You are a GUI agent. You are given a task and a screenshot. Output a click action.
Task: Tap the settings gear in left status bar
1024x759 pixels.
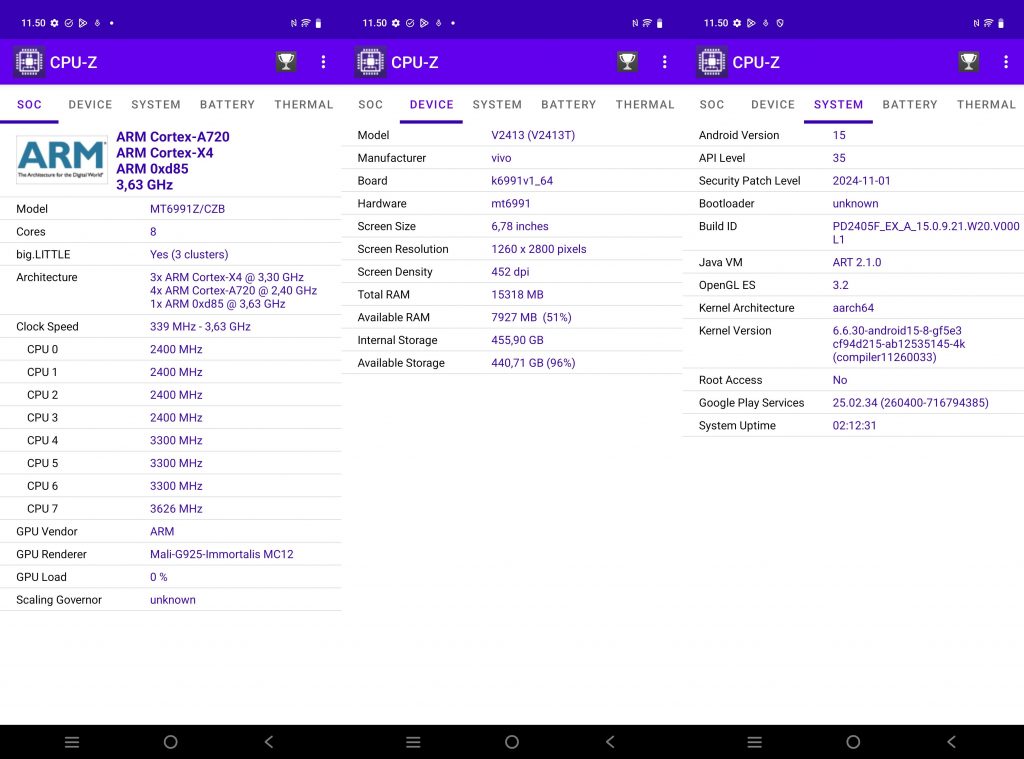54,23
